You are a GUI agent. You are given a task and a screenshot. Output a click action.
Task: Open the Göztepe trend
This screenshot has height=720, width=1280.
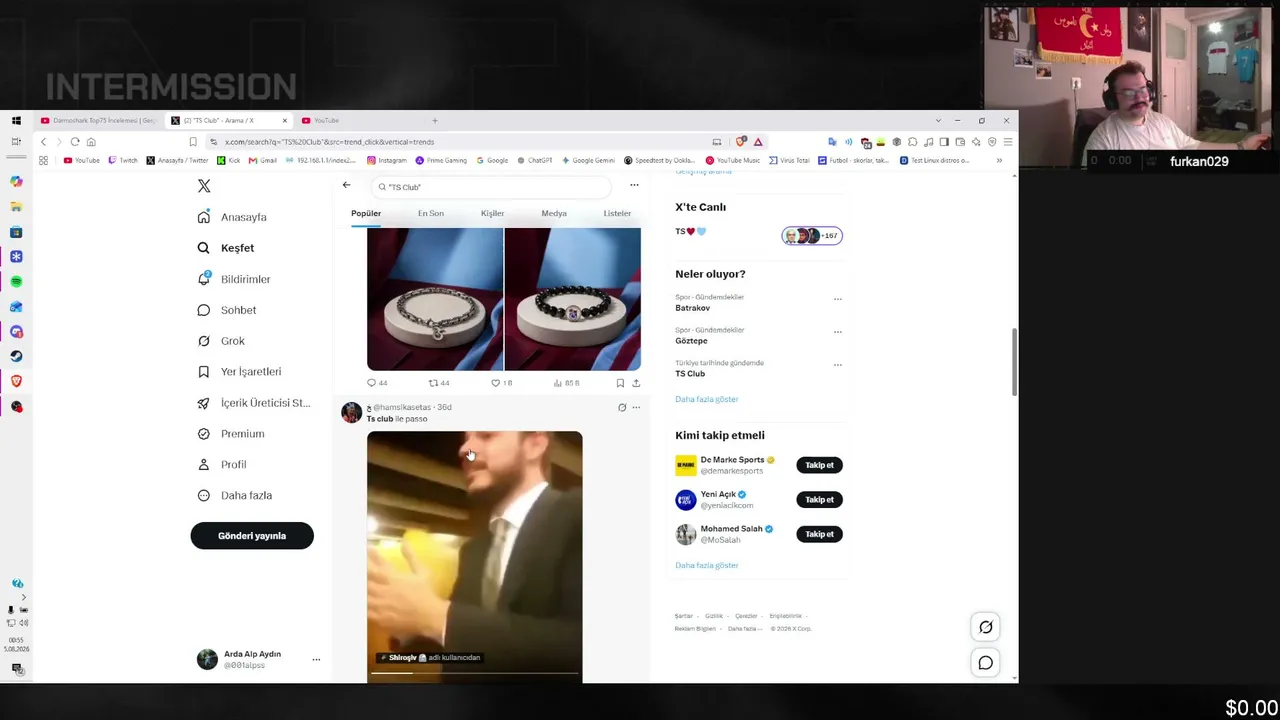tap(691, 341)
